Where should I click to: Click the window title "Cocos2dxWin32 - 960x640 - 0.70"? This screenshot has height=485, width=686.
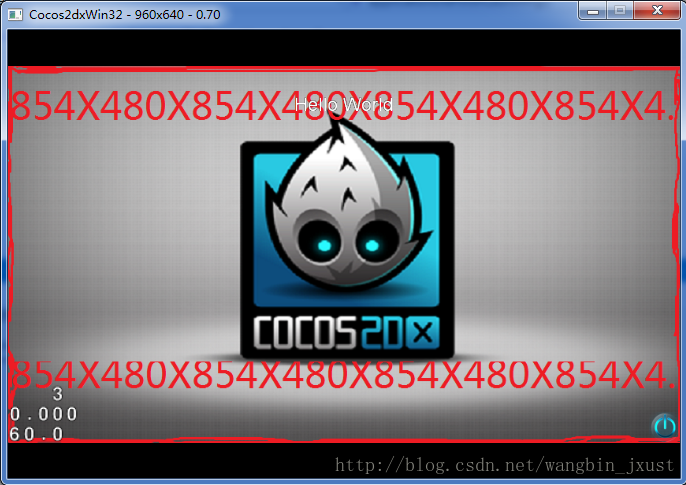(x=125, y=14)
